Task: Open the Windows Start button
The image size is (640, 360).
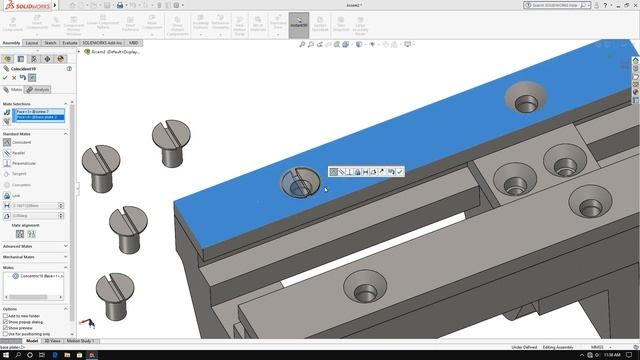Action: 6,355
